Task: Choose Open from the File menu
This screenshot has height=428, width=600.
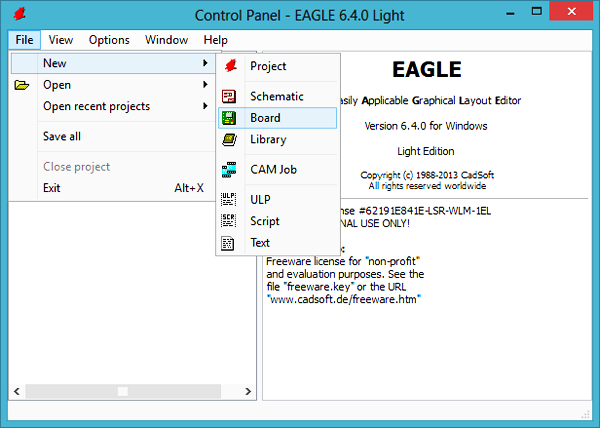Action: pos(113,85)
